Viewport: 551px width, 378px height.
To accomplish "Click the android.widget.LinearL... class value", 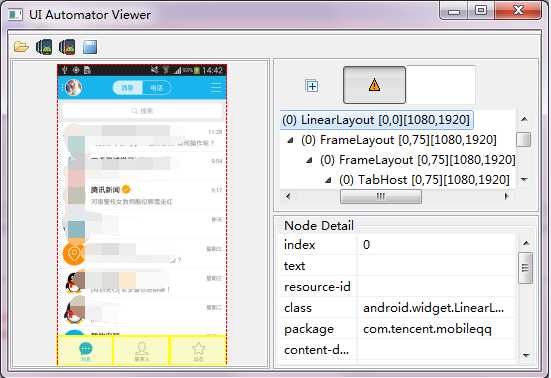I will (433, 308).
